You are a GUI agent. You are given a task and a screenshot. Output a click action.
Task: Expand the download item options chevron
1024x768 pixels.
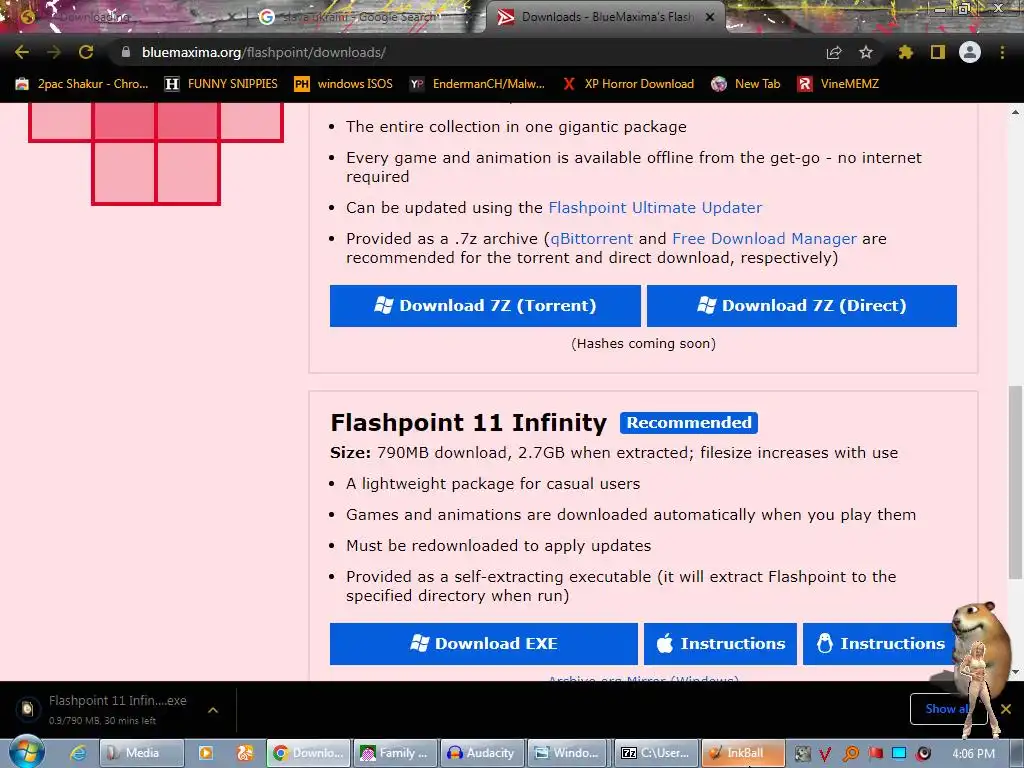pos(213,710)
